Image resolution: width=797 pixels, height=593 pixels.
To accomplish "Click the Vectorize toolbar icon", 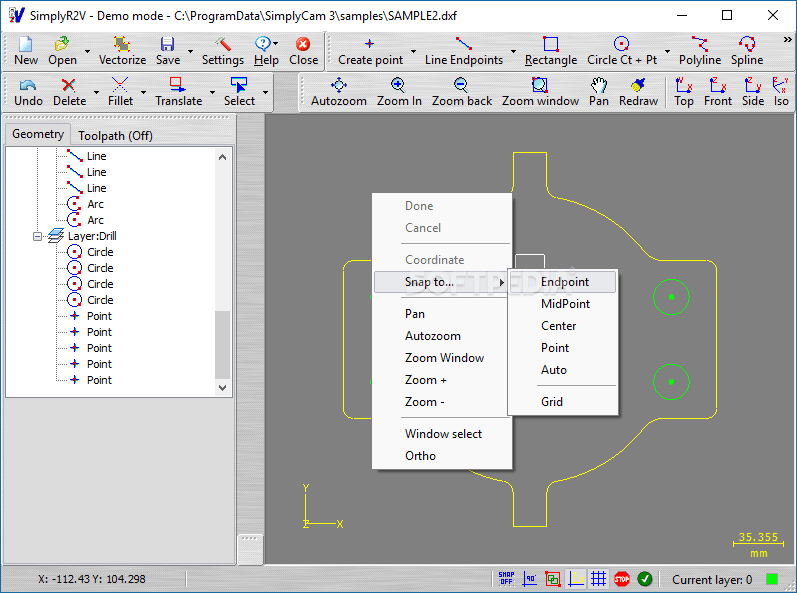I will pos(122,50).
